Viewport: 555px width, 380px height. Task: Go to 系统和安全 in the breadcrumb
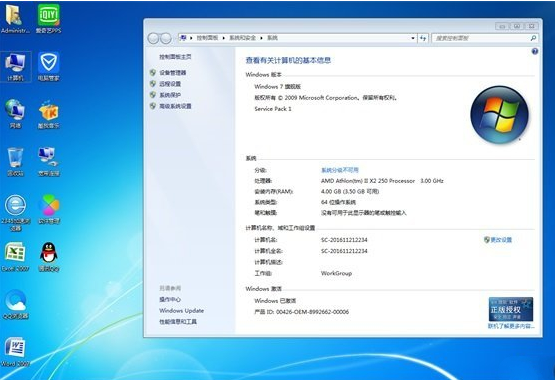tap(242, 38)
